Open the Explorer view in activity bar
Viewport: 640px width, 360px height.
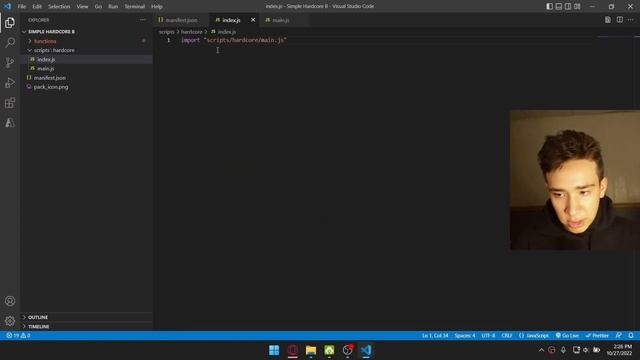tap(10, 22)
